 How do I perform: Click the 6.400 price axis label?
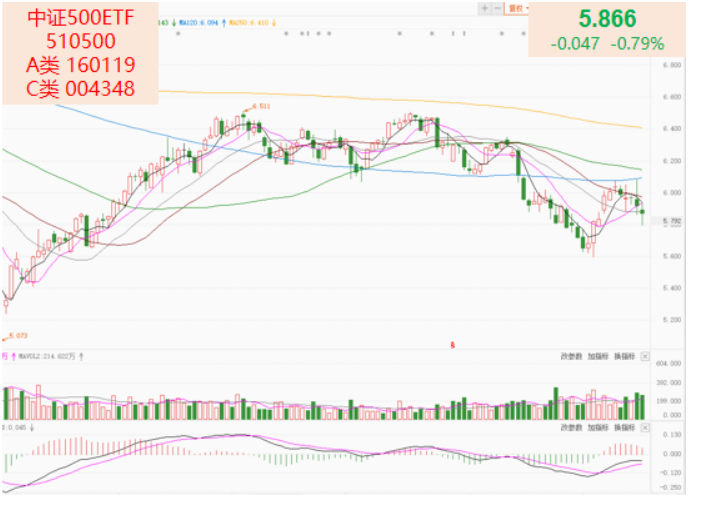[x=672, y=129]
